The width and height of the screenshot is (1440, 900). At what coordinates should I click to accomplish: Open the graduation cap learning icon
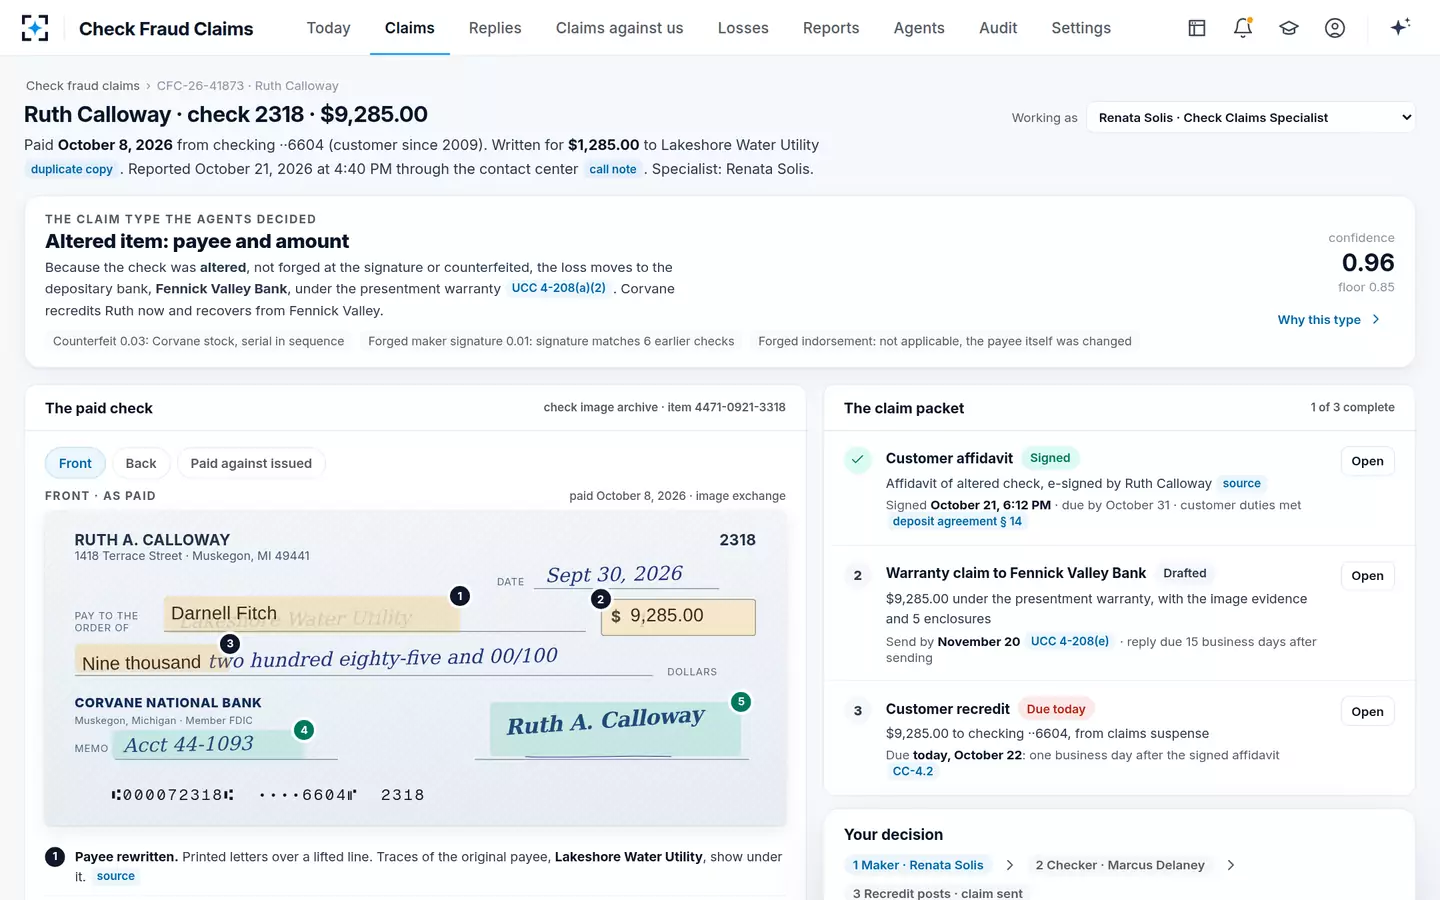[x=1289, y=28]
